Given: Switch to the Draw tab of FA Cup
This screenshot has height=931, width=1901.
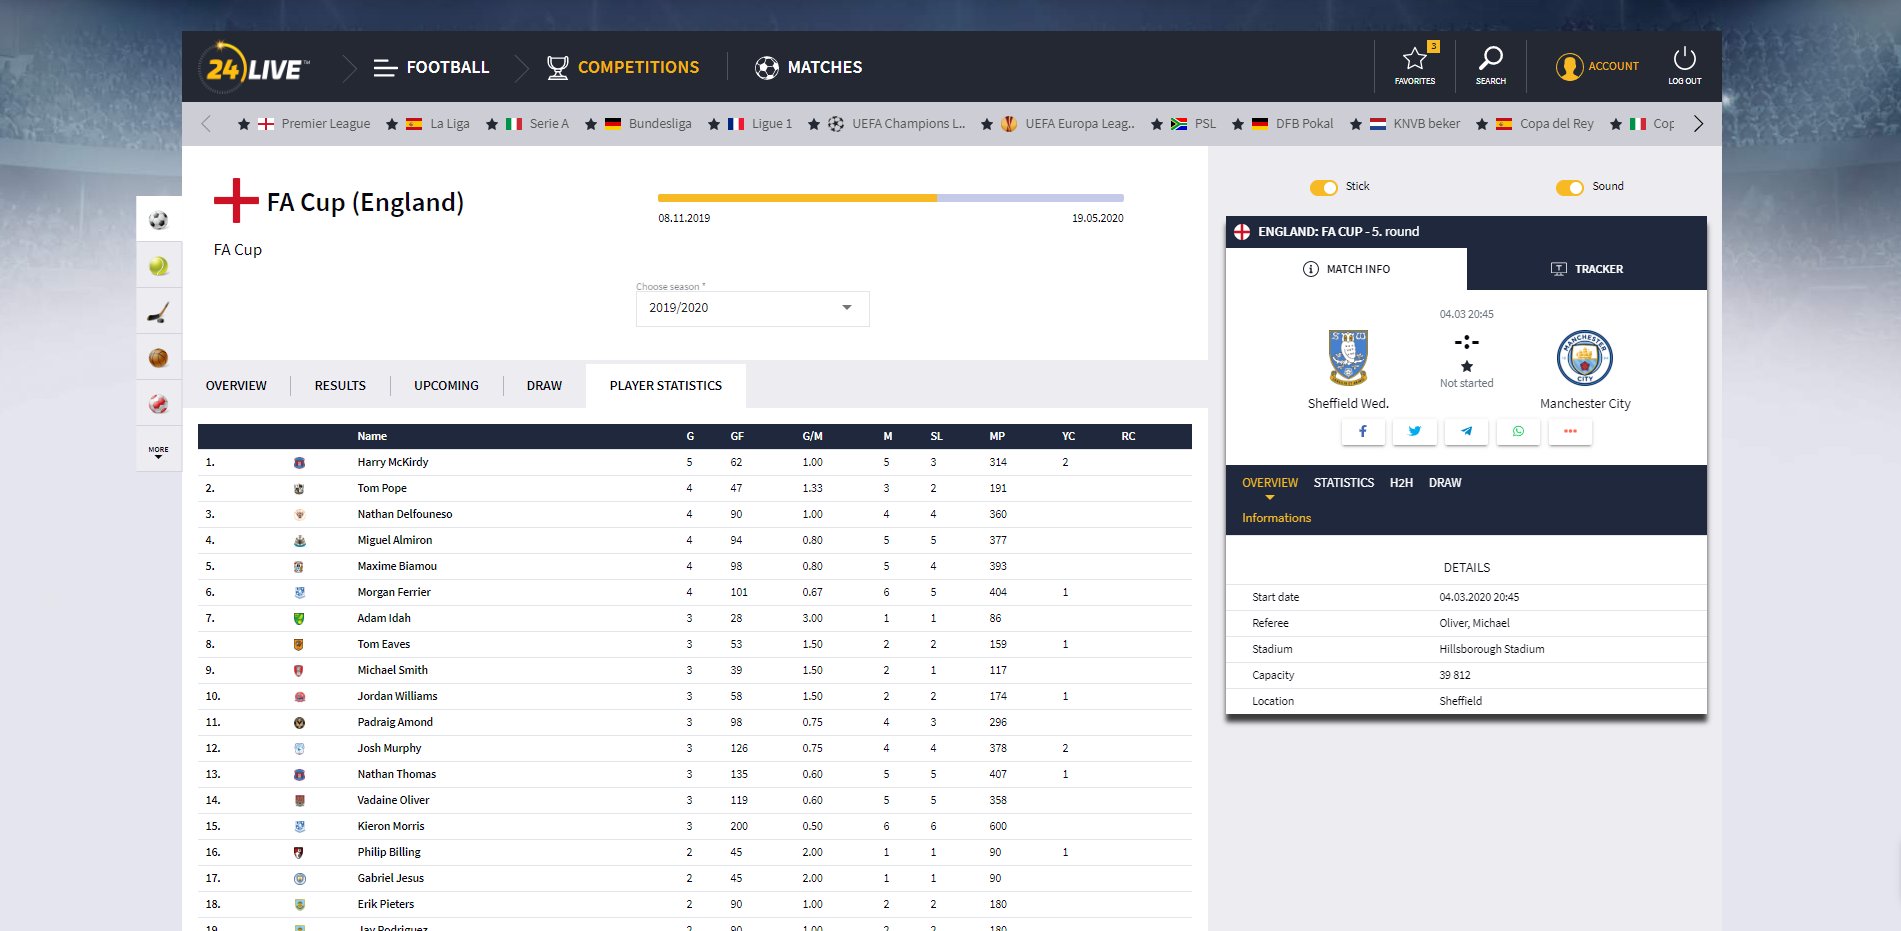Looking at the screenshot, I should pyautogui.click(x=544, y=386).
